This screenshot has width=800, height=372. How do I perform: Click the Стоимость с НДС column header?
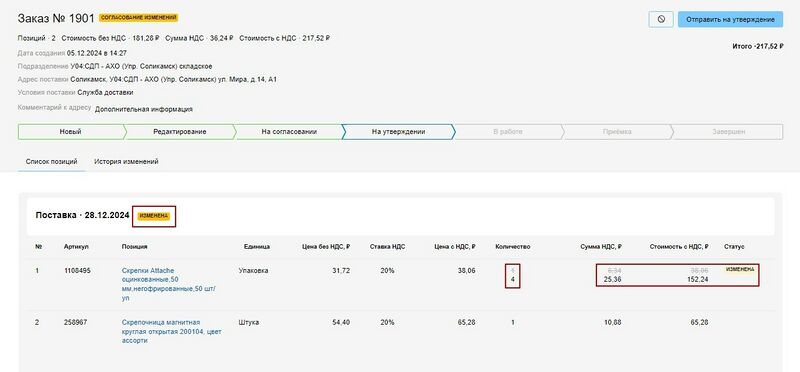point(679,246)
